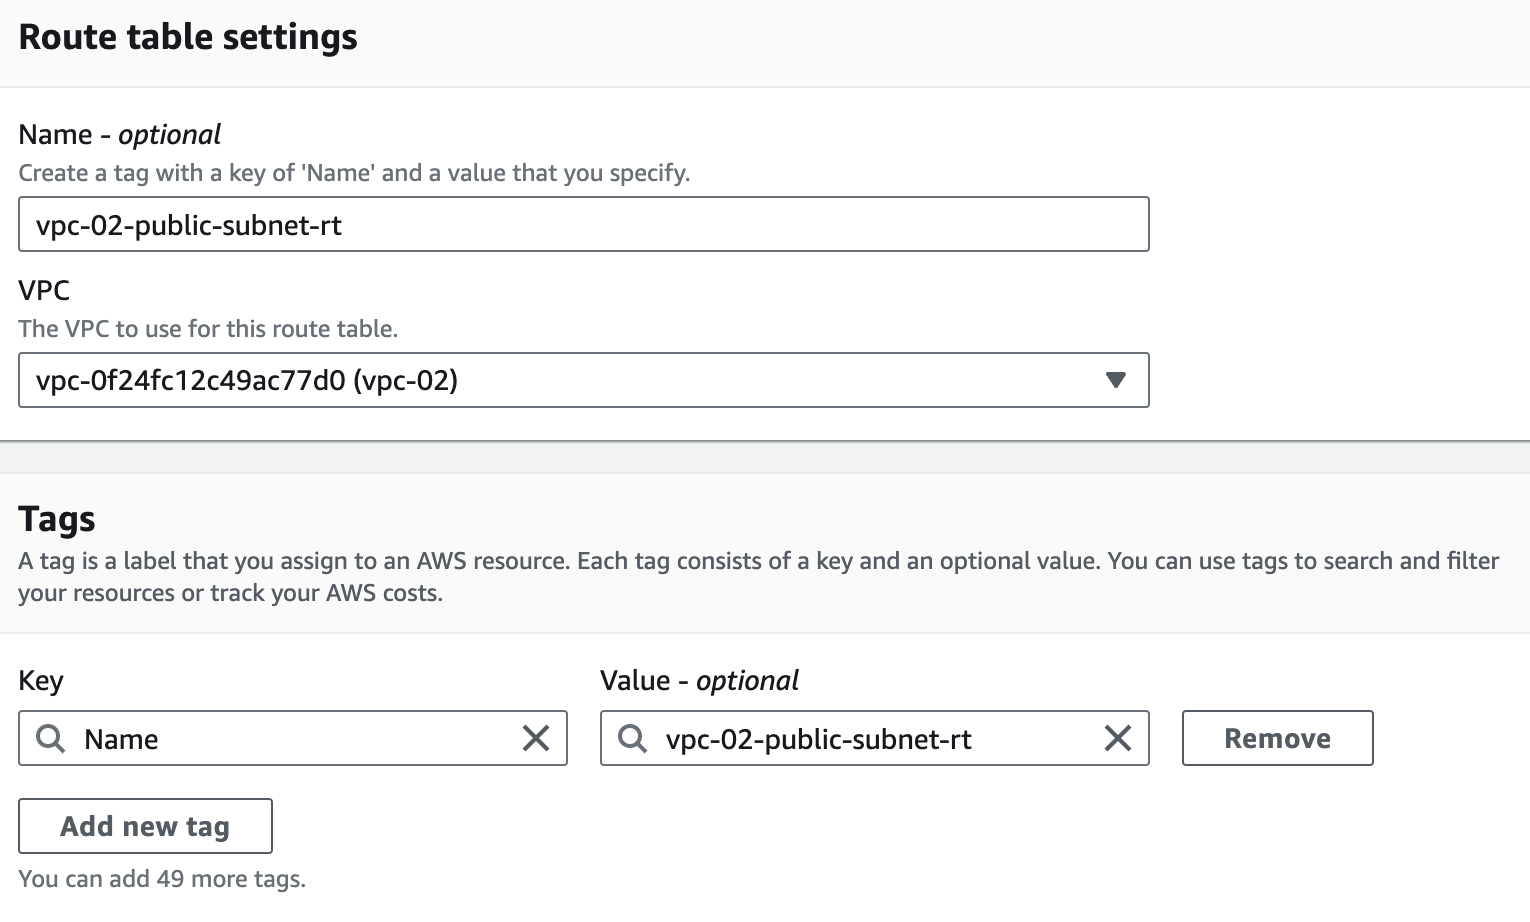Click the magnifier icon in the Value field
The image size is (1530, 922).
click(x=632, y=739)
